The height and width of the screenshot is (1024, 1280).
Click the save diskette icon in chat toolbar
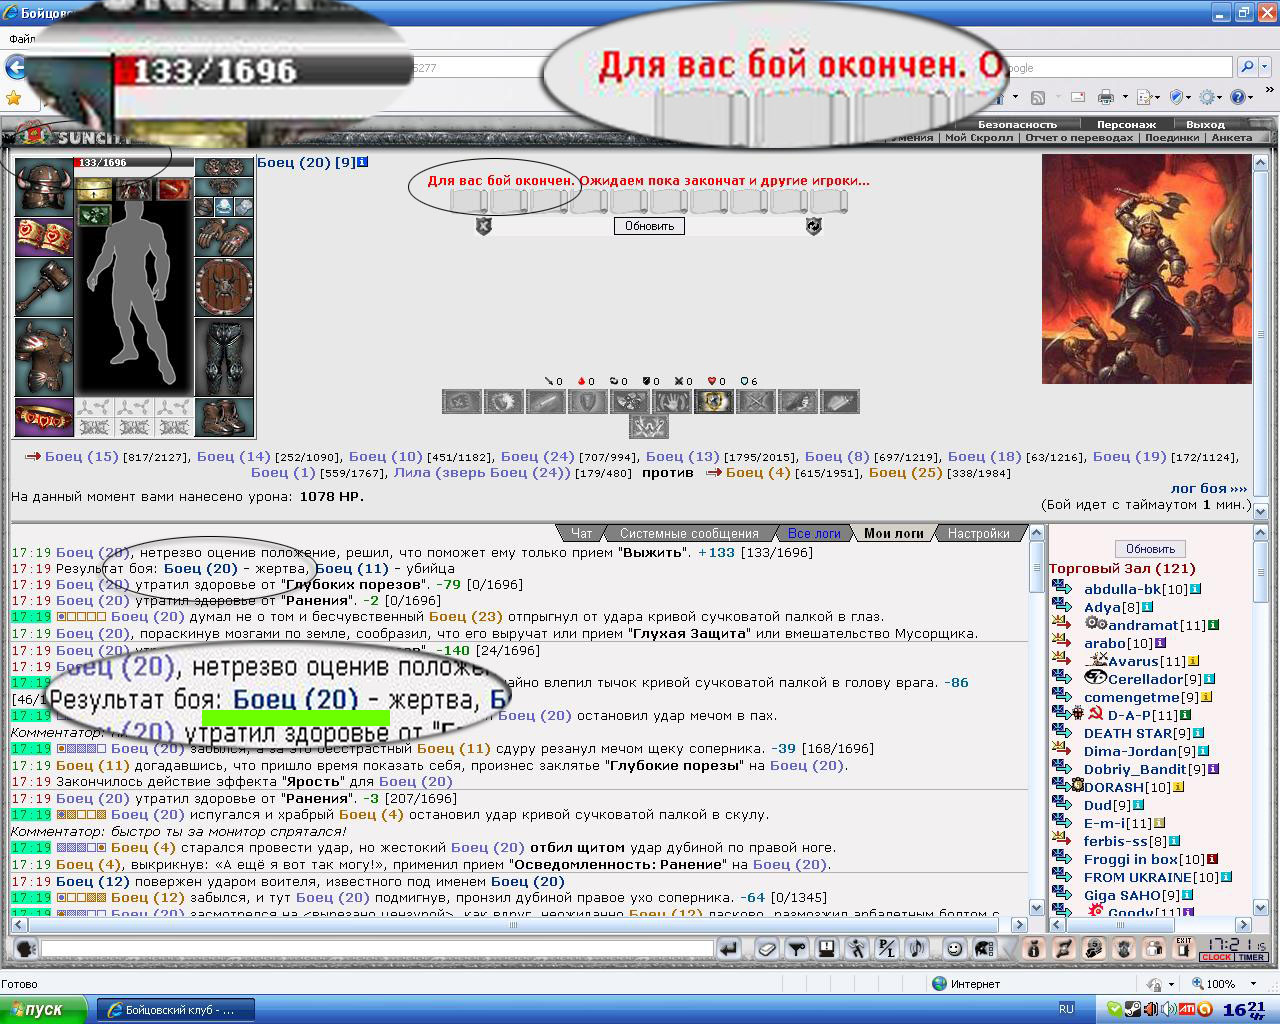tap(826, 949)
